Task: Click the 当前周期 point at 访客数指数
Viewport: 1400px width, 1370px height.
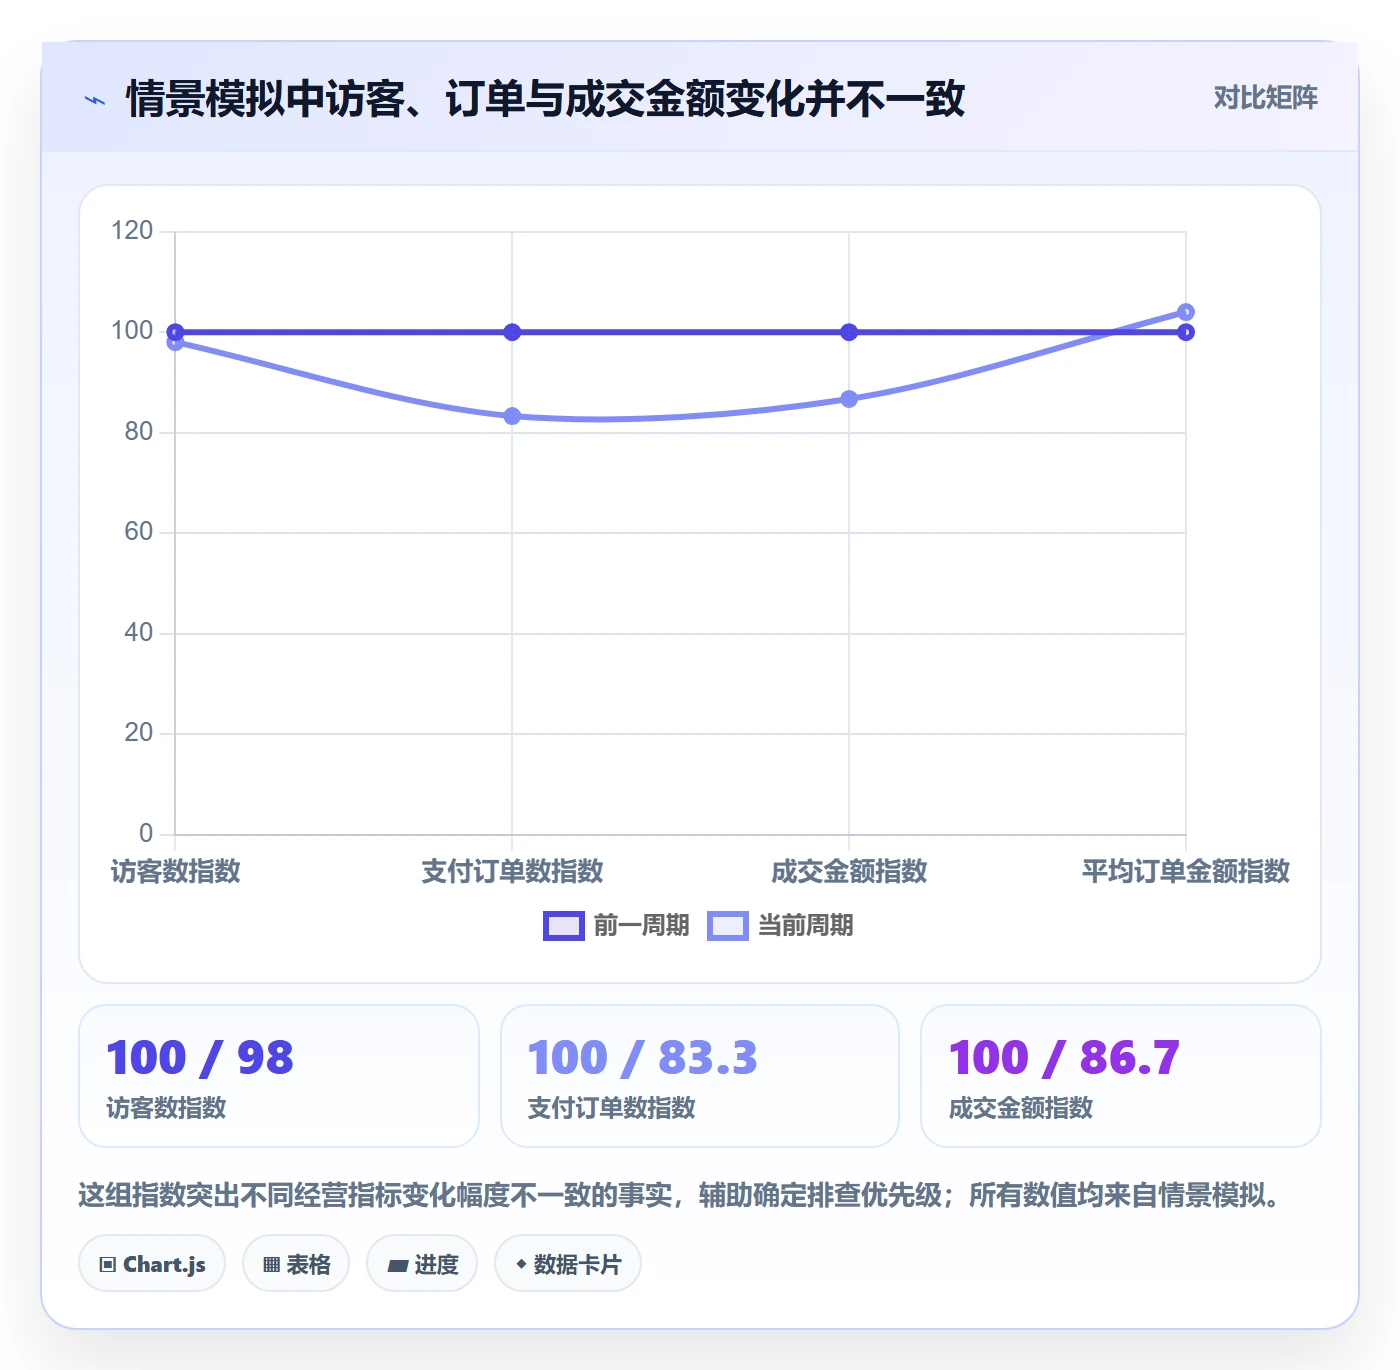Action: pos(175,343)
